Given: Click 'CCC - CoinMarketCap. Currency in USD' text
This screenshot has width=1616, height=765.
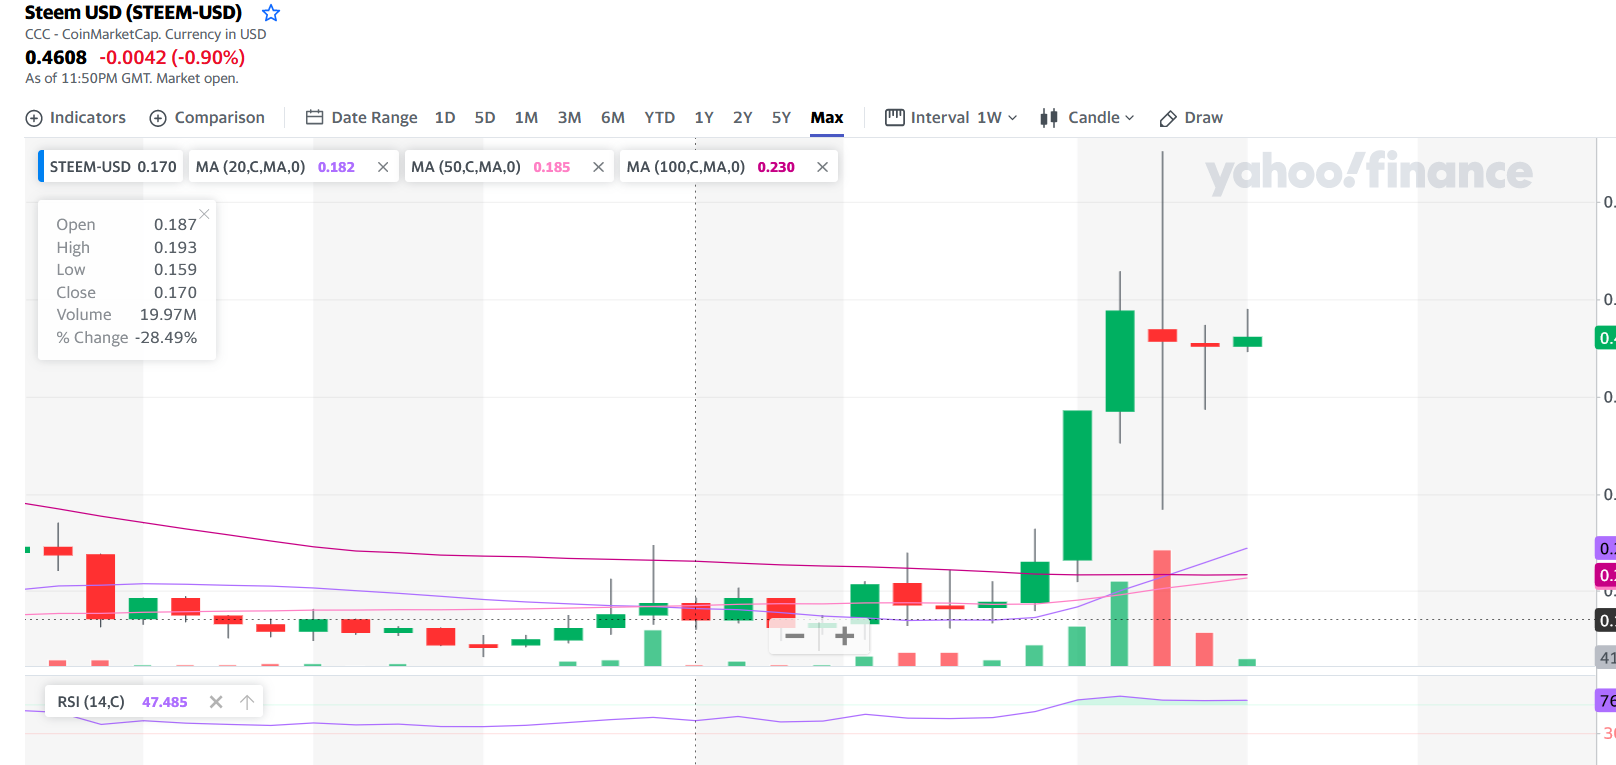Looking at the screenshot, I should [146, 35].
